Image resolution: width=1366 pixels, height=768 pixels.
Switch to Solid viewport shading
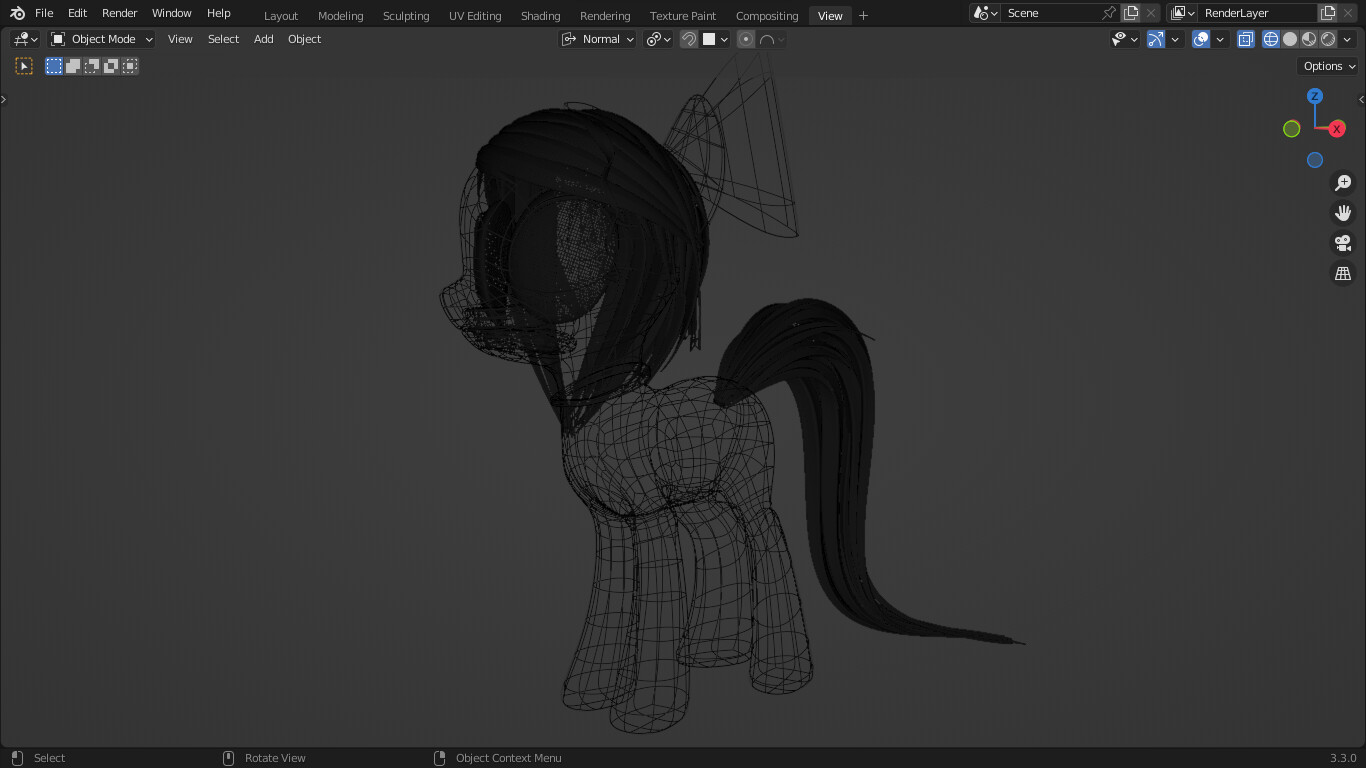click(x=1290, y=39)
